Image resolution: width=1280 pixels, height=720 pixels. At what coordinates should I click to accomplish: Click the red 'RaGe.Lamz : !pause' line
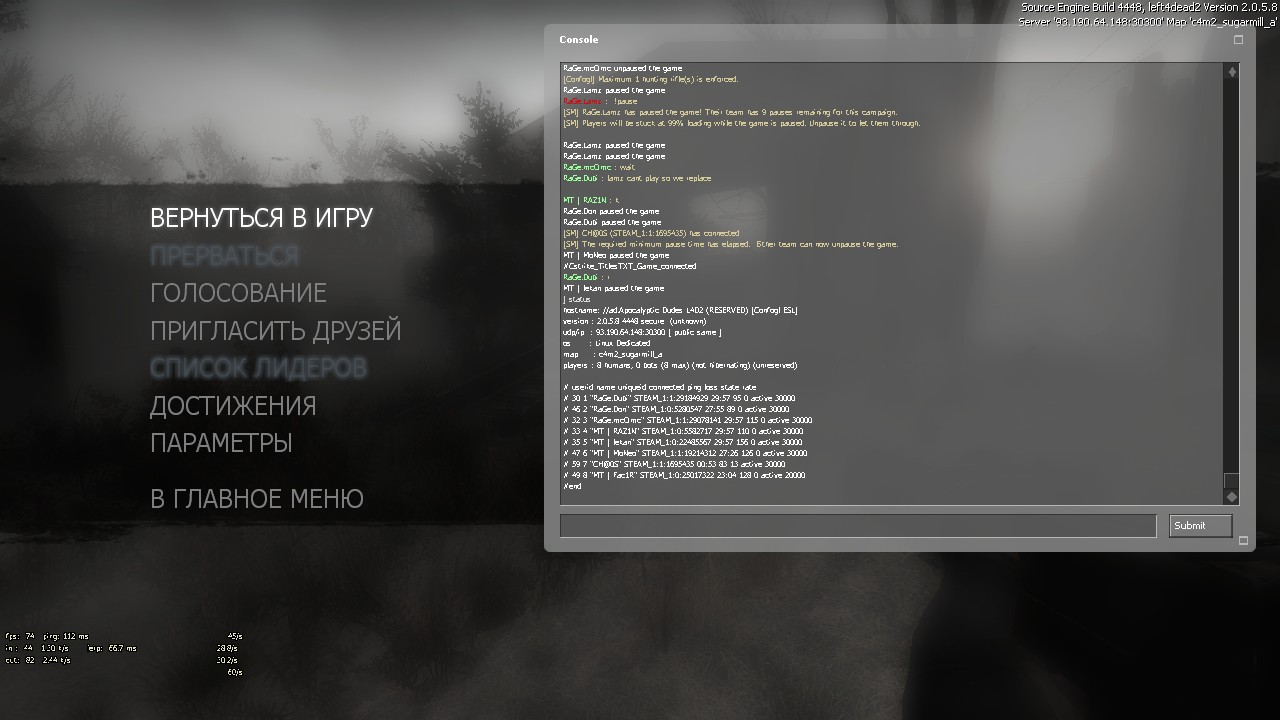600,101
